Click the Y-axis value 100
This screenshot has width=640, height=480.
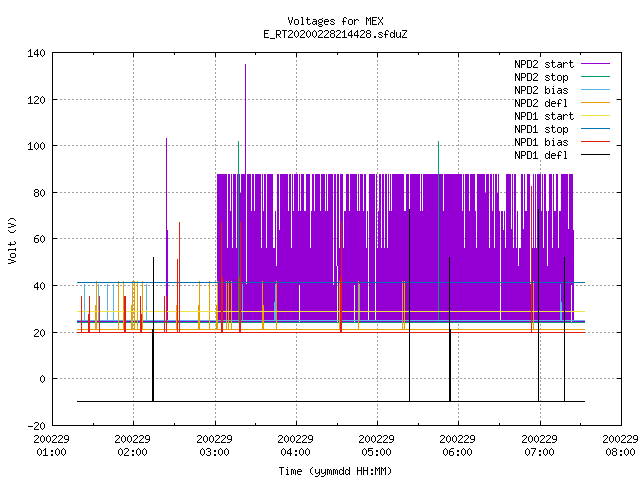point(36,146)
